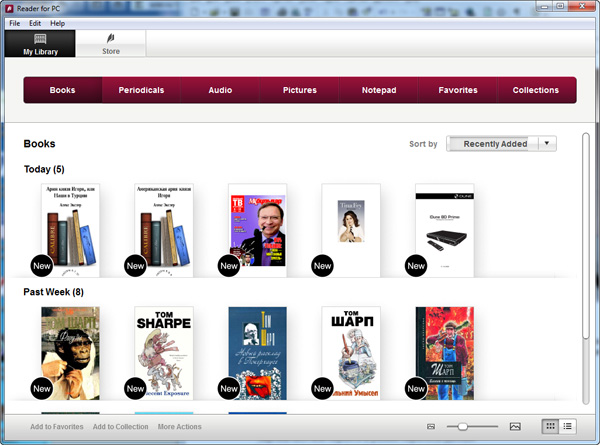
Task: Open the Collections category
Action: 535,90
